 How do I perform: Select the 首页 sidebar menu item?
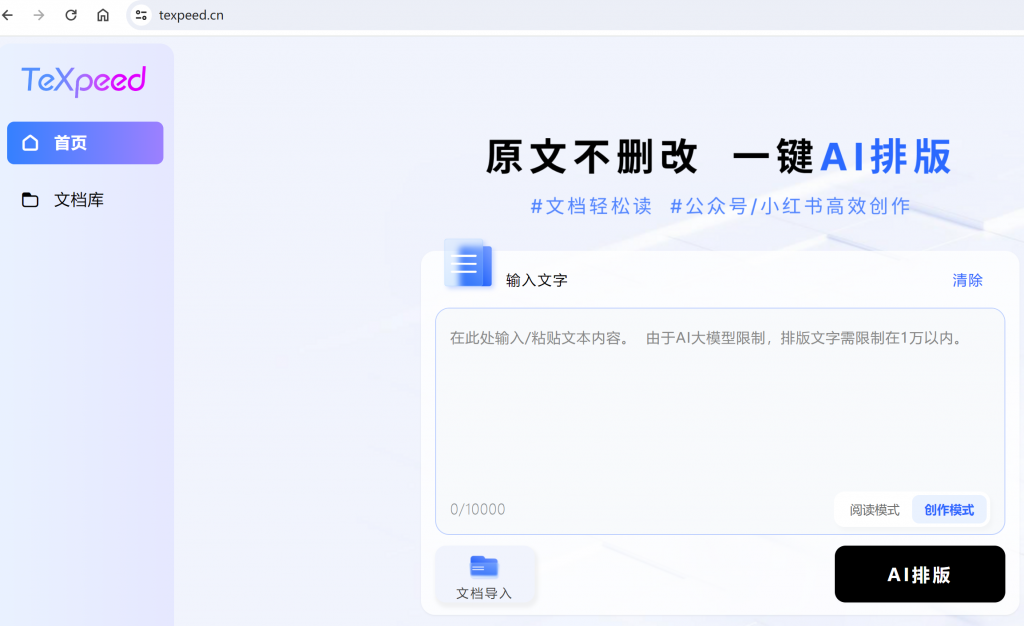tap(85, 143)
